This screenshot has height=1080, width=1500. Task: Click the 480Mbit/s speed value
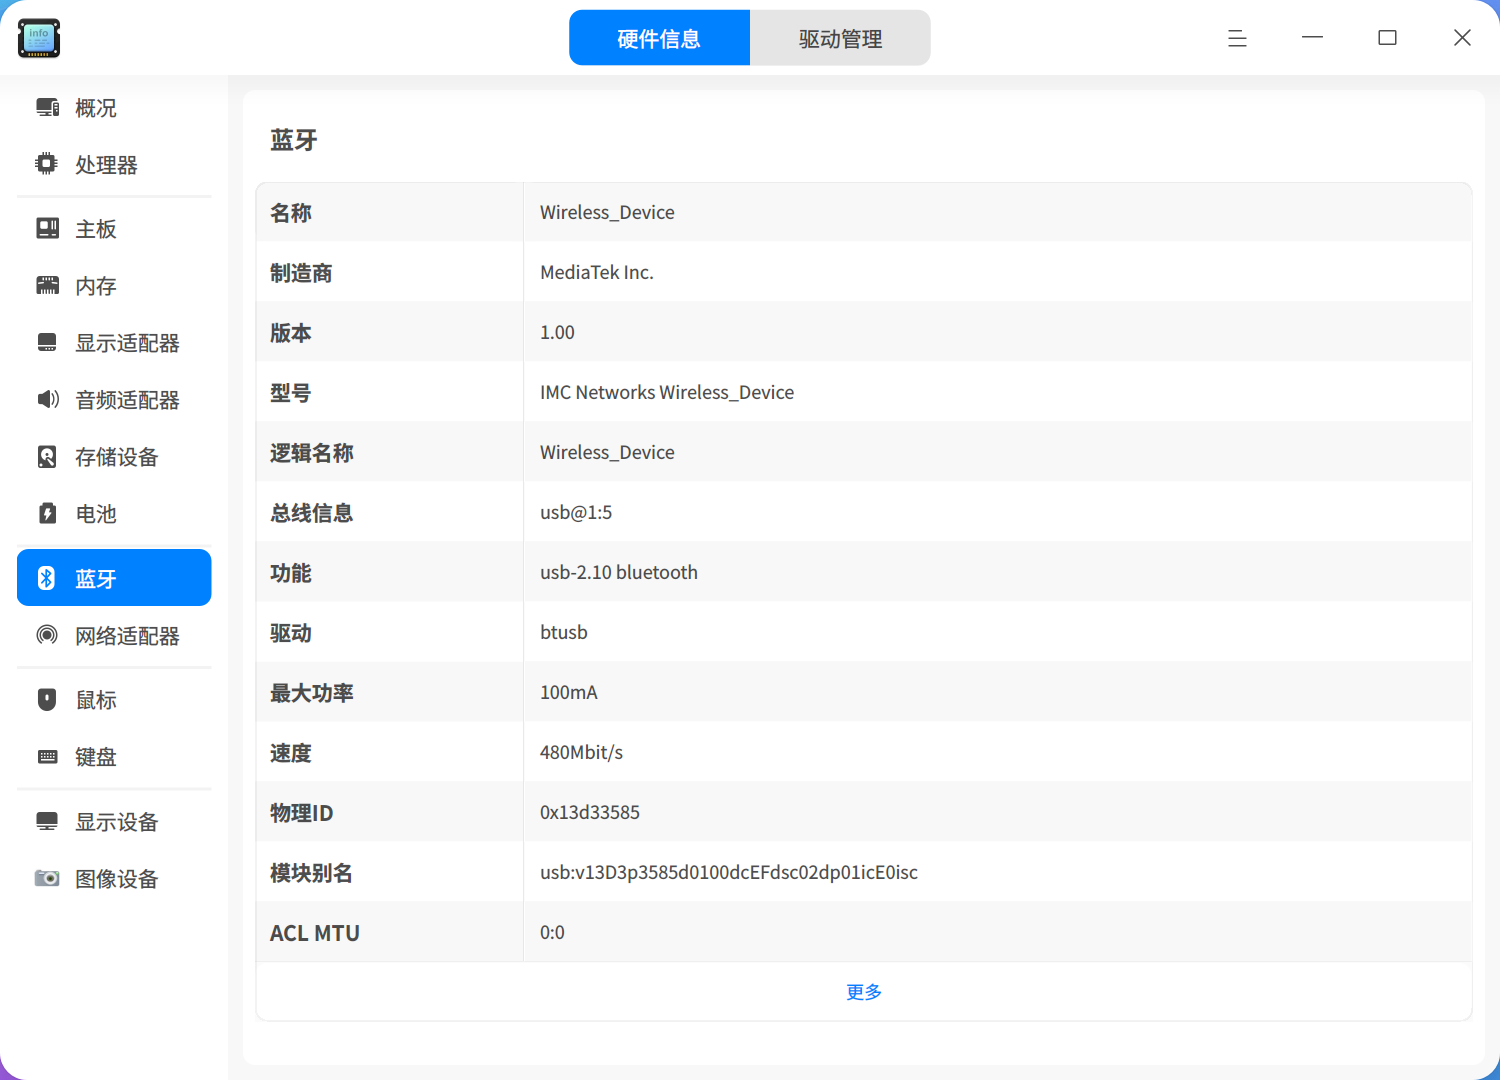tap(581, 752)
